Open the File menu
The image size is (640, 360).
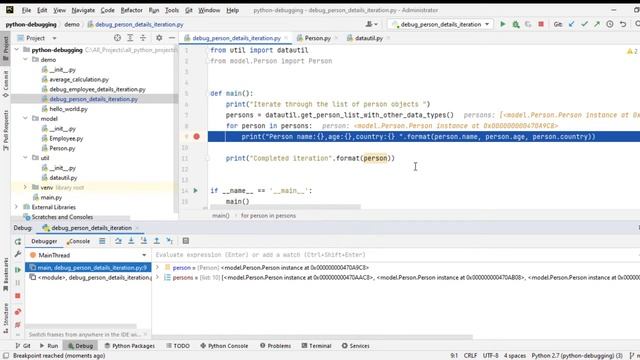[26, 10]
